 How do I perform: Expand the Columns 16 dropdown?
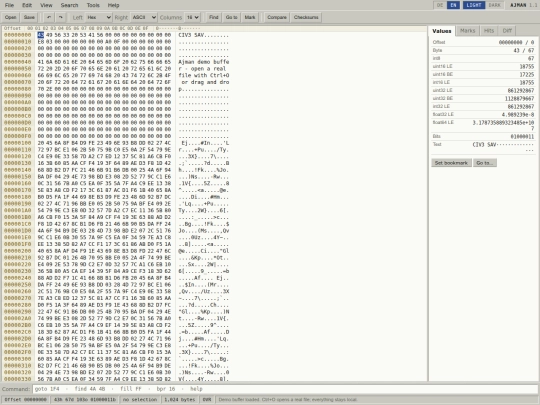click(x=192, y=17)
